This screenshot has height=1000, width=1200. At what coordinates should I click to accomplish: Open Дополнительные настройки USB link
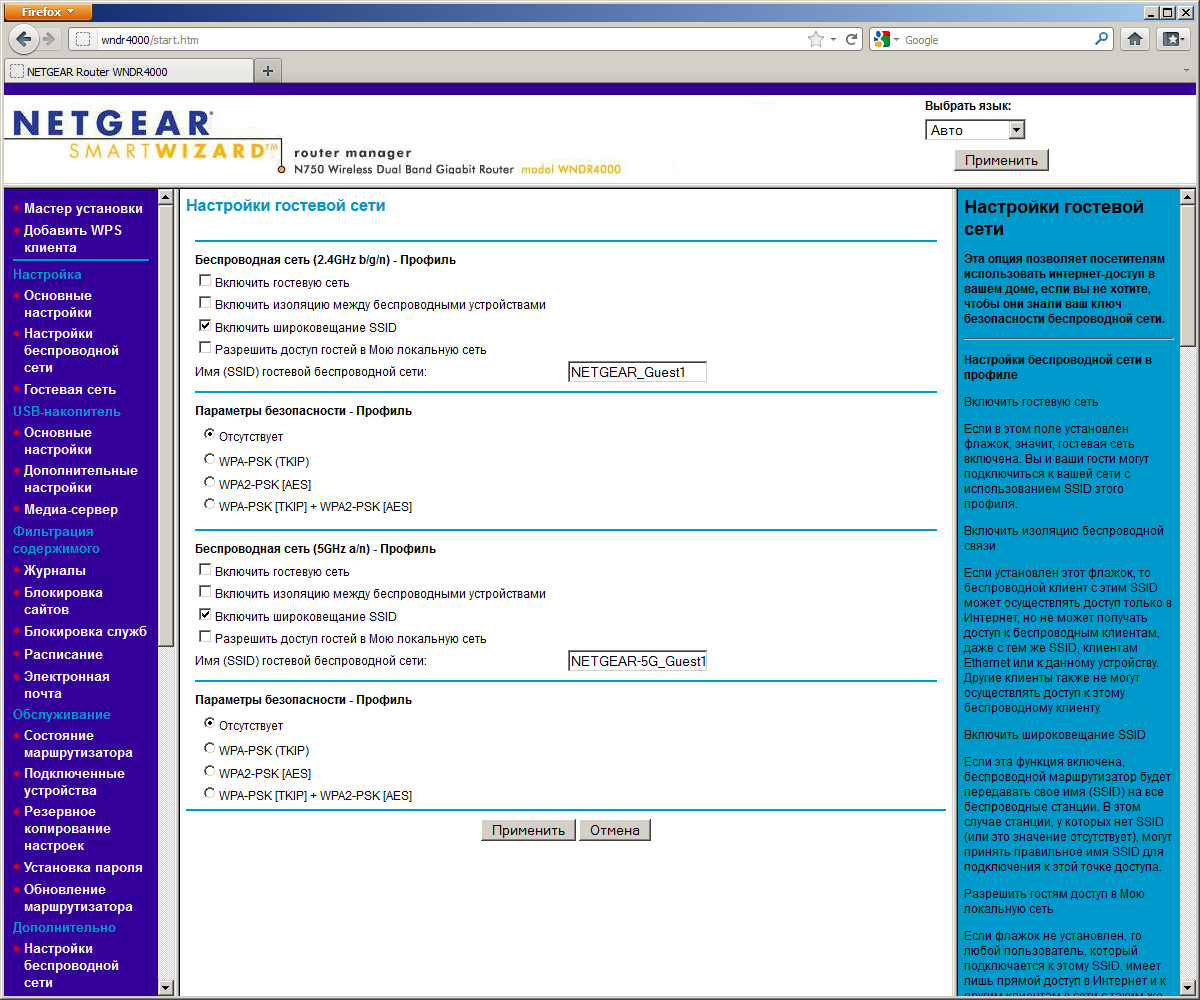pyautogui.click(x=81, y=479)
